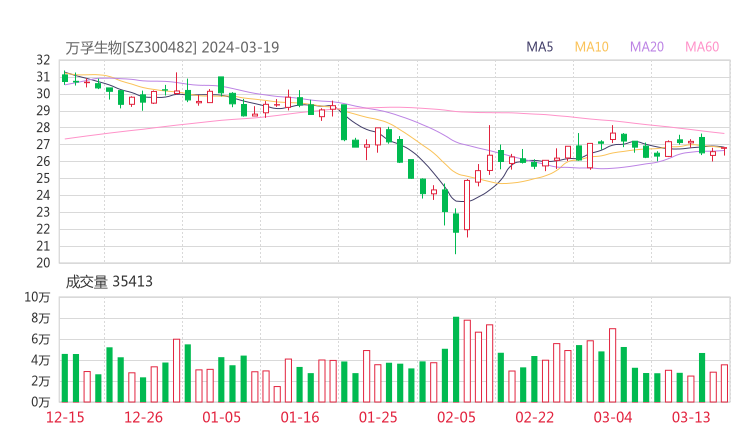Click the 12-15 date axis label
The height and width of the screenshot is (440, 740).
(x=65, y=417)
